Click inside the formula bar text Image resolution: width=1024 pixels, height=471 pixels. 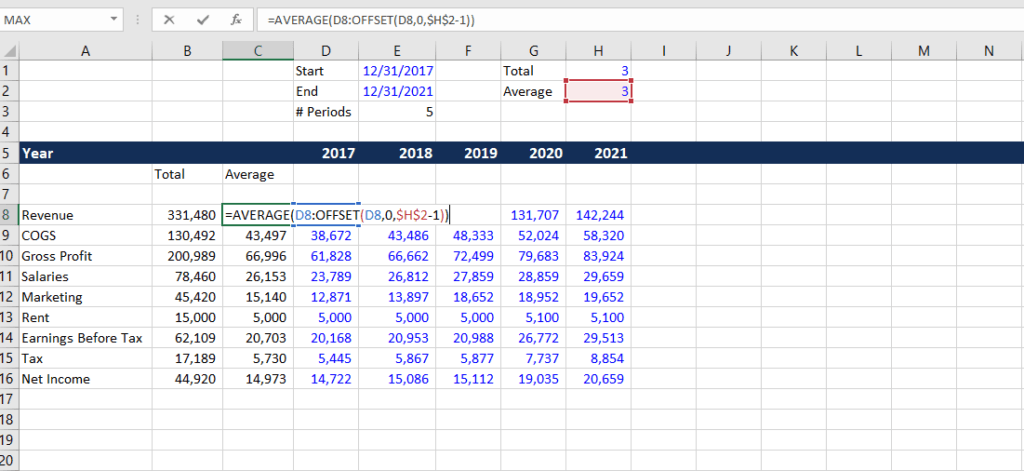[500, 19]
